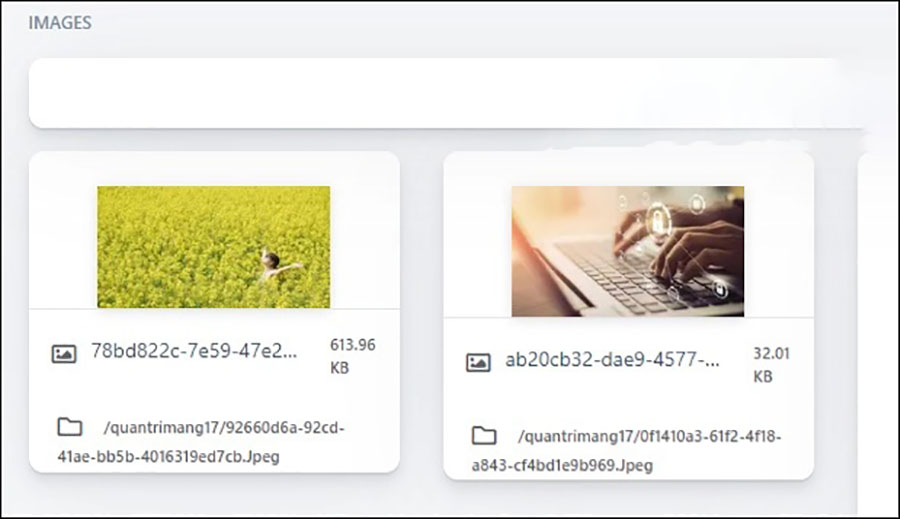Image resolution: width=900 pixels, height=519 pixels.
Task: Click the 32.01 KB file size label
Action: click(x=771, y=365)
